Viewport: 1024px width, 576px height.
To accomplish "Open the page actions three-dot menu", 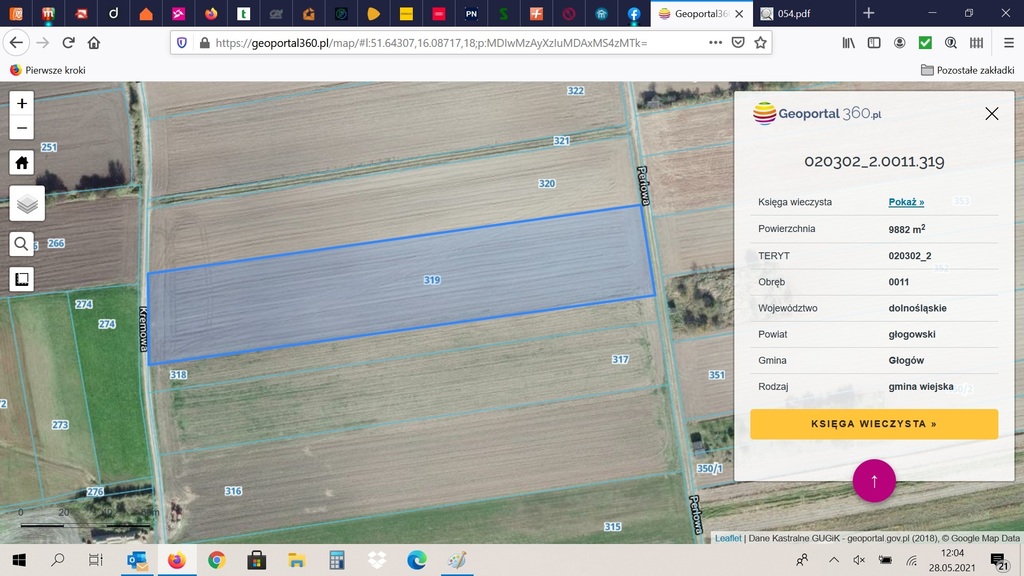I will pos(715,43).
